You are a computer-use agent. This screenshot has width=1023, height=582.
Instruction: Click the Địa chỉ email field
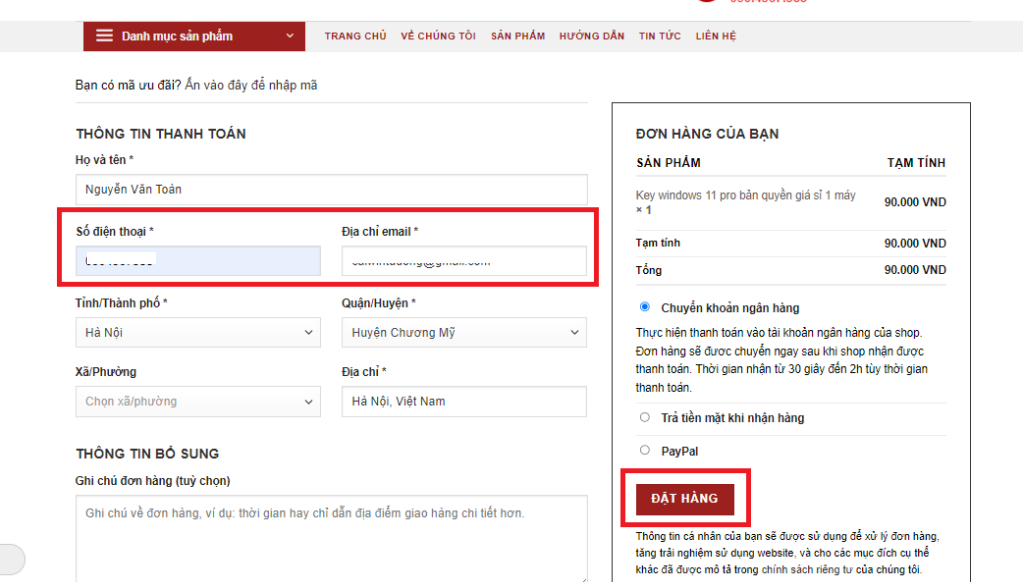pos(463,261)
